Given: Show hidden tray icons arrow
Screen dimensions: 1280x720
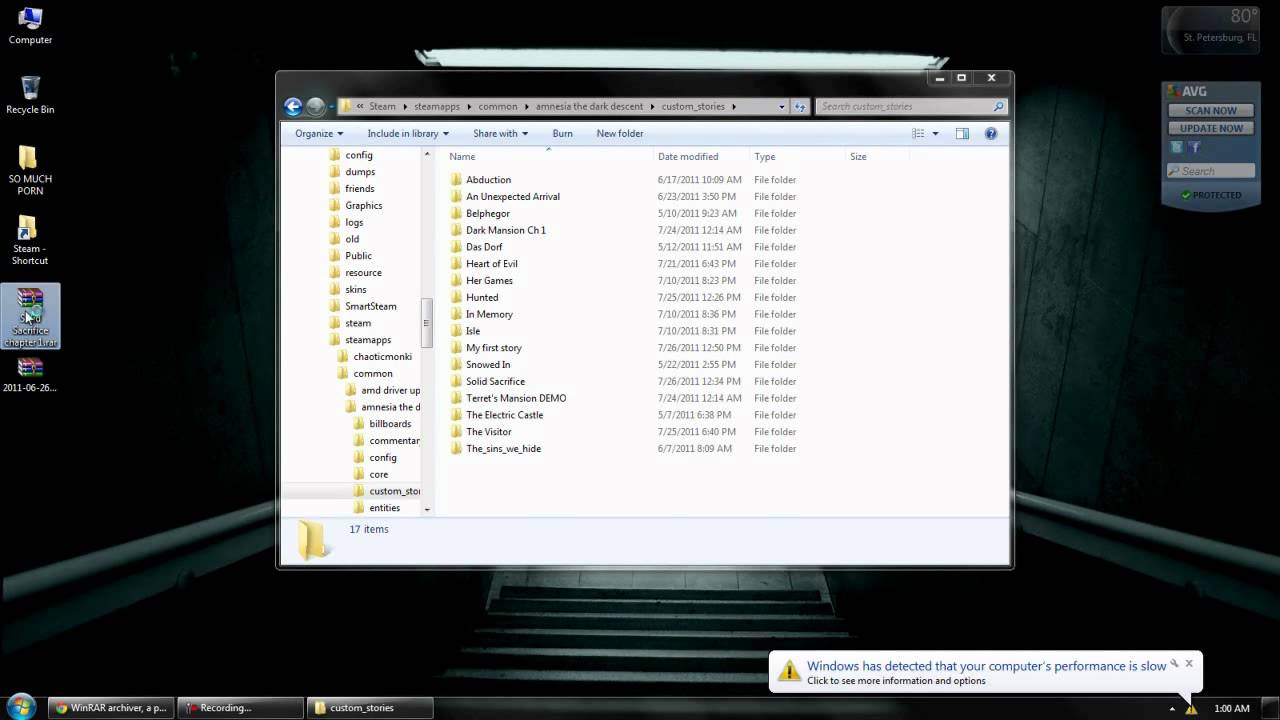Looking at the screenshot, I should click(x=1172, y=709).
